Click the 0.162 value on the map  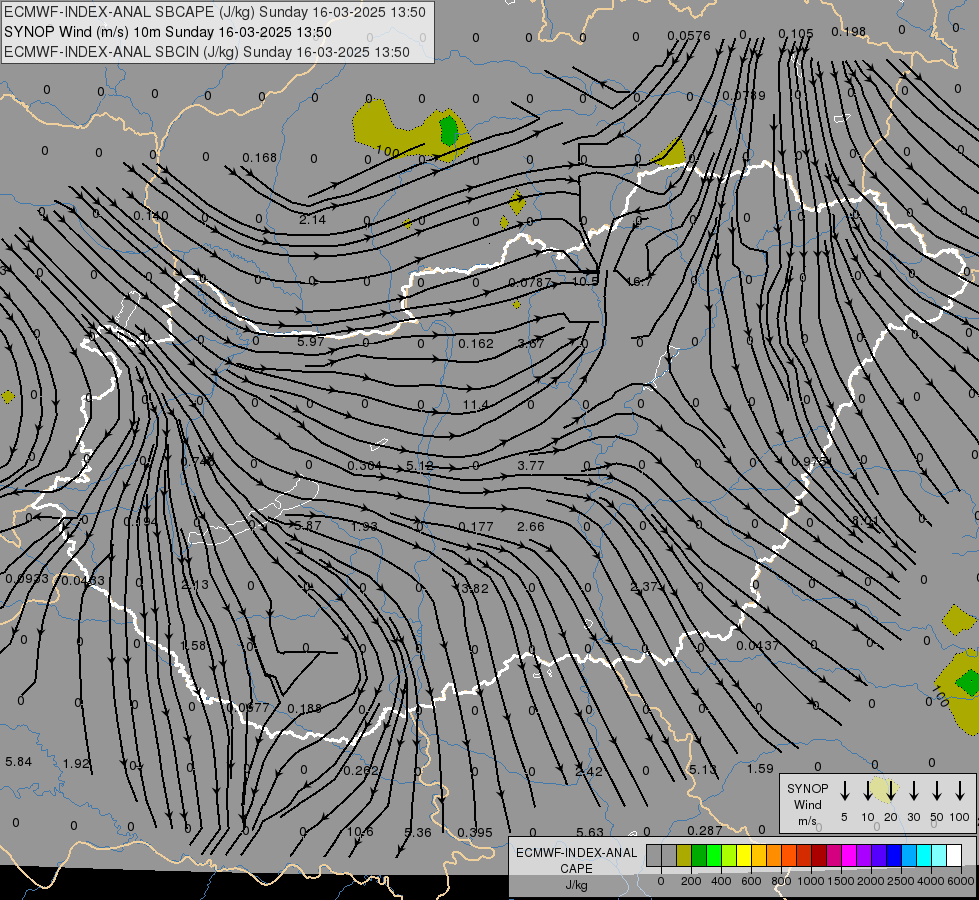tap(476, 344)
